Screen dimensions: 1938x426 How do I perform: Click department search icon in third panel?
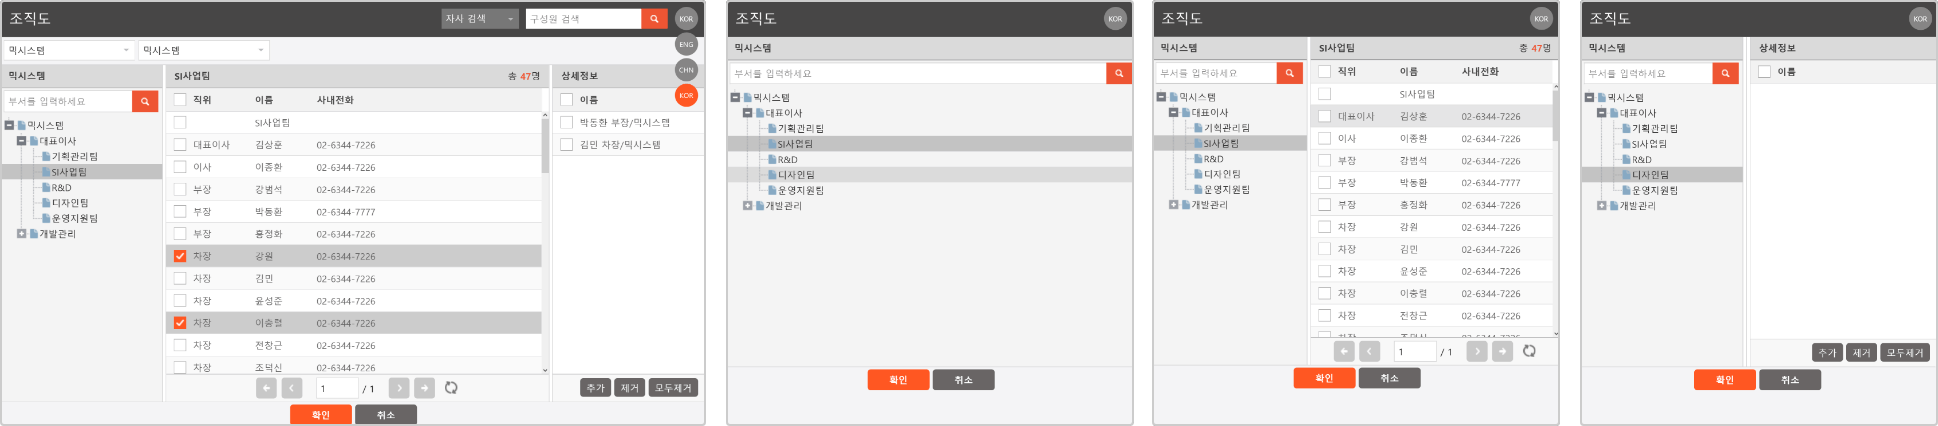click(1290, 73)
